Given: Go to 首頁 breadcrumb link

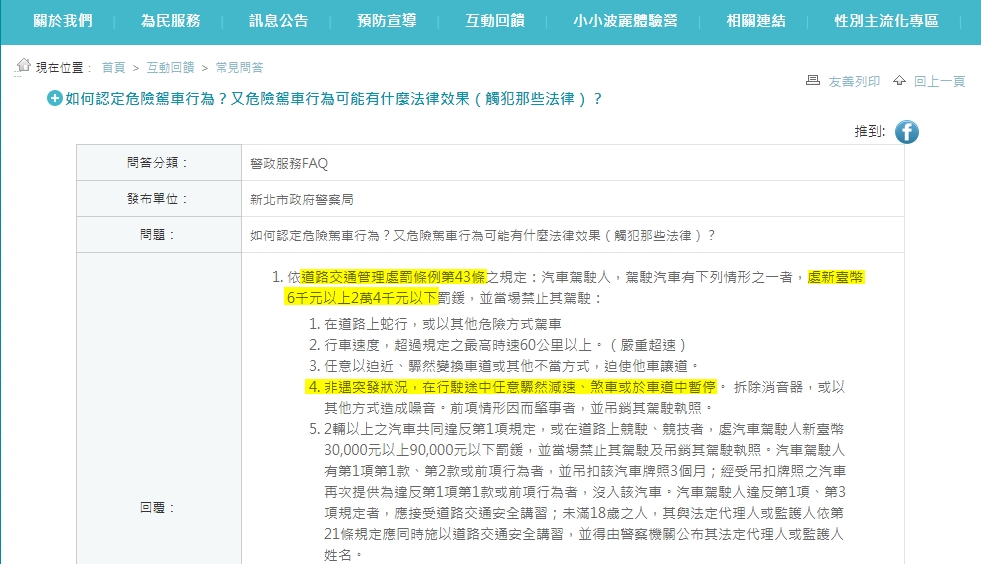Looking at the screenshot, I should coord(113,68).
